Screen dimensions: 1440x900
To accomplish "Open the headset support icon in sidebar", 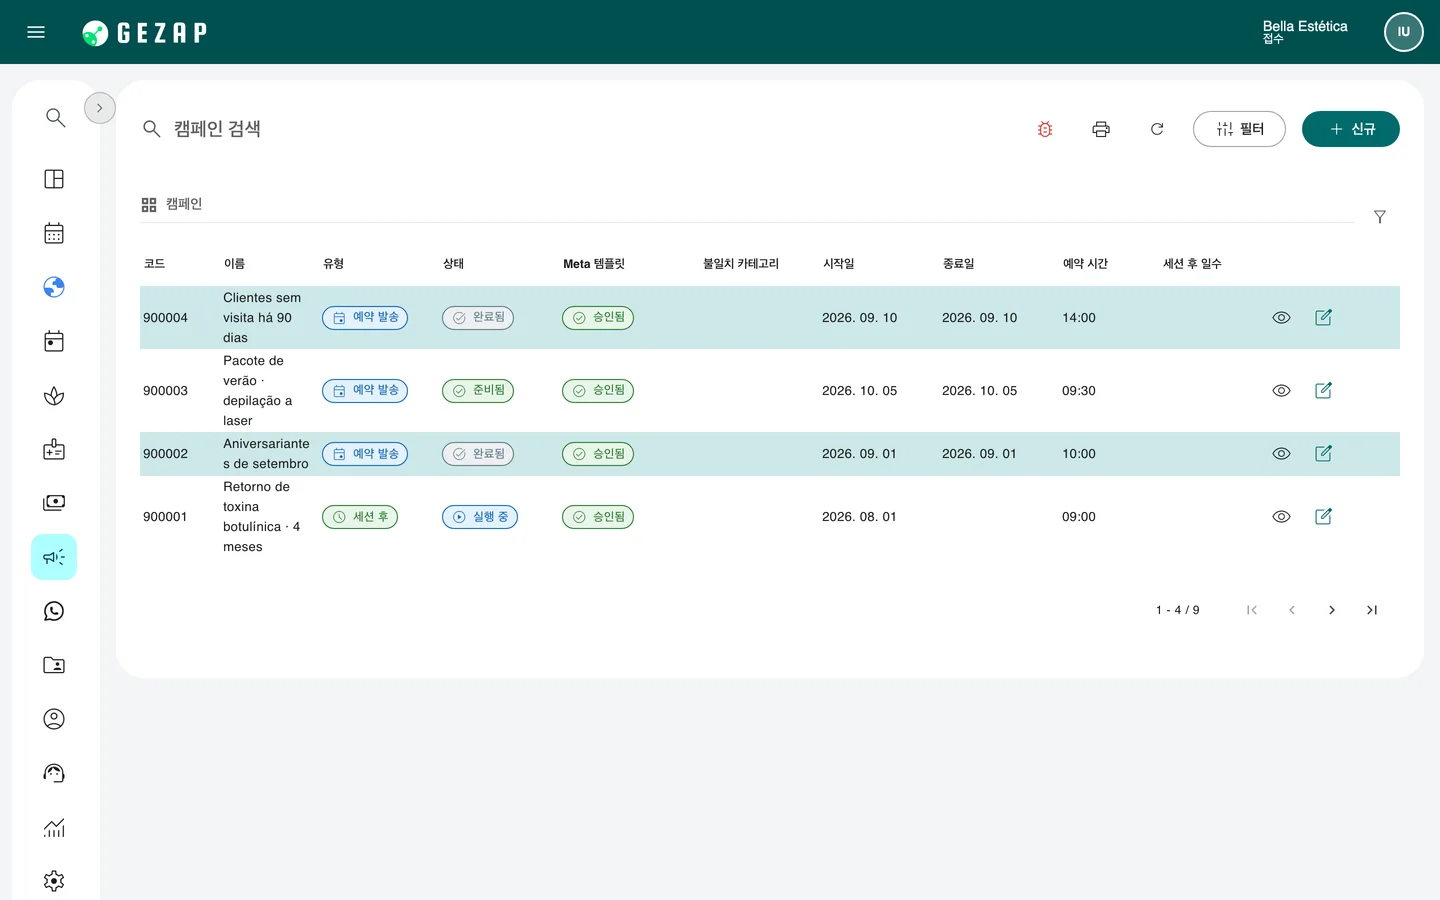I will 54,773.
